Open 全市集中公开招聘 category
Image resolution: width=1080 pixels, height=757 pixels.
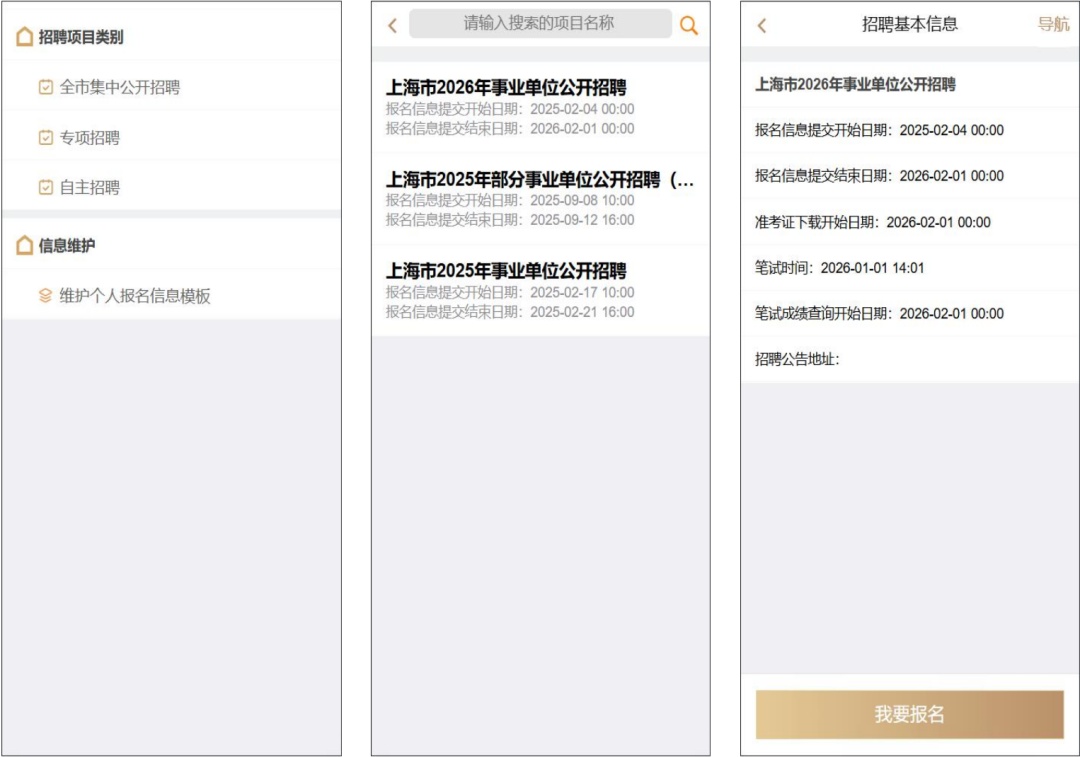point(120,87)
